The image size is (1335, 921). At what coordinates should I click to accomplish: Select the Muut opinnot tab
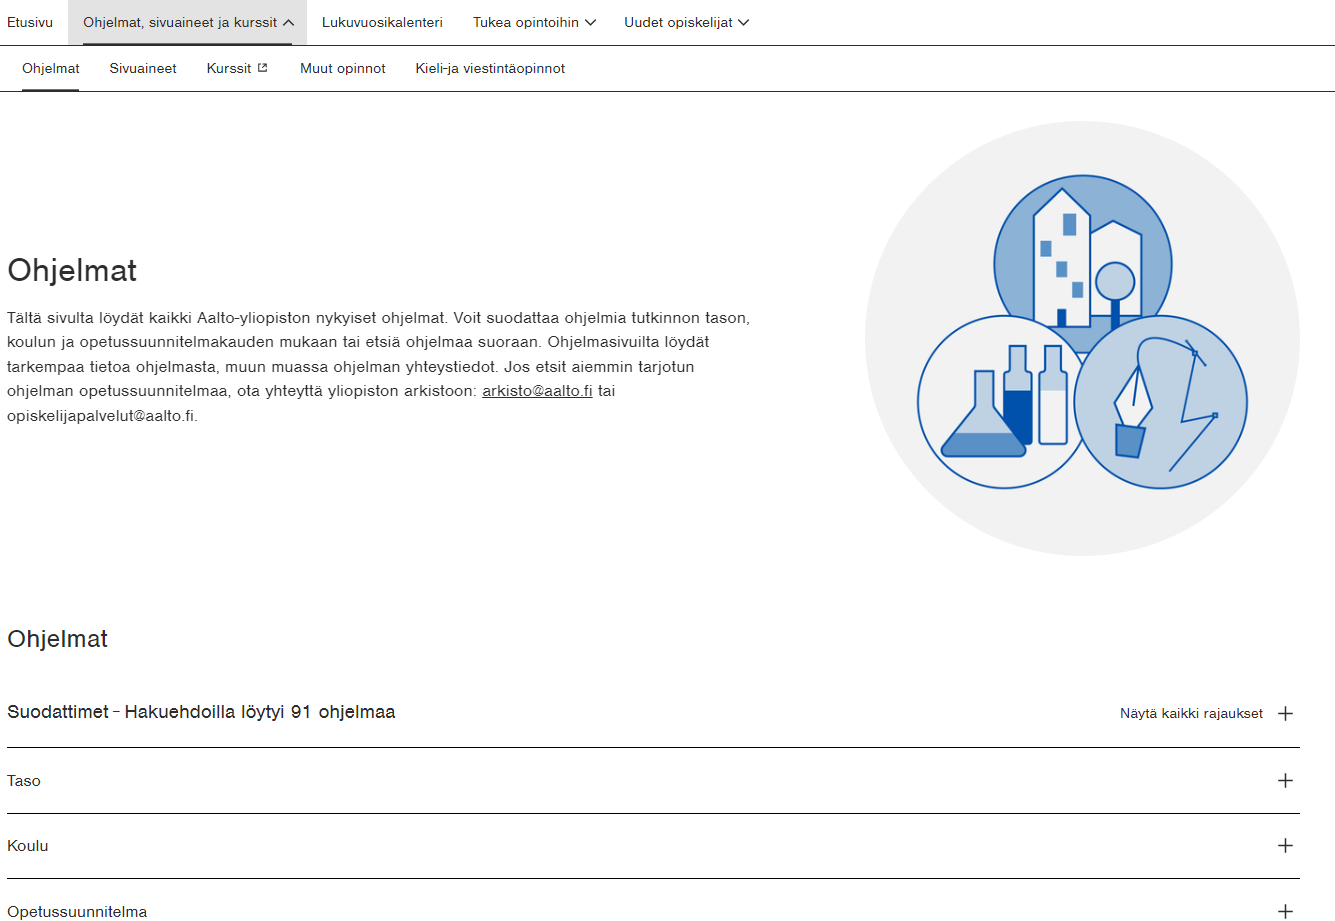(343, 68)
